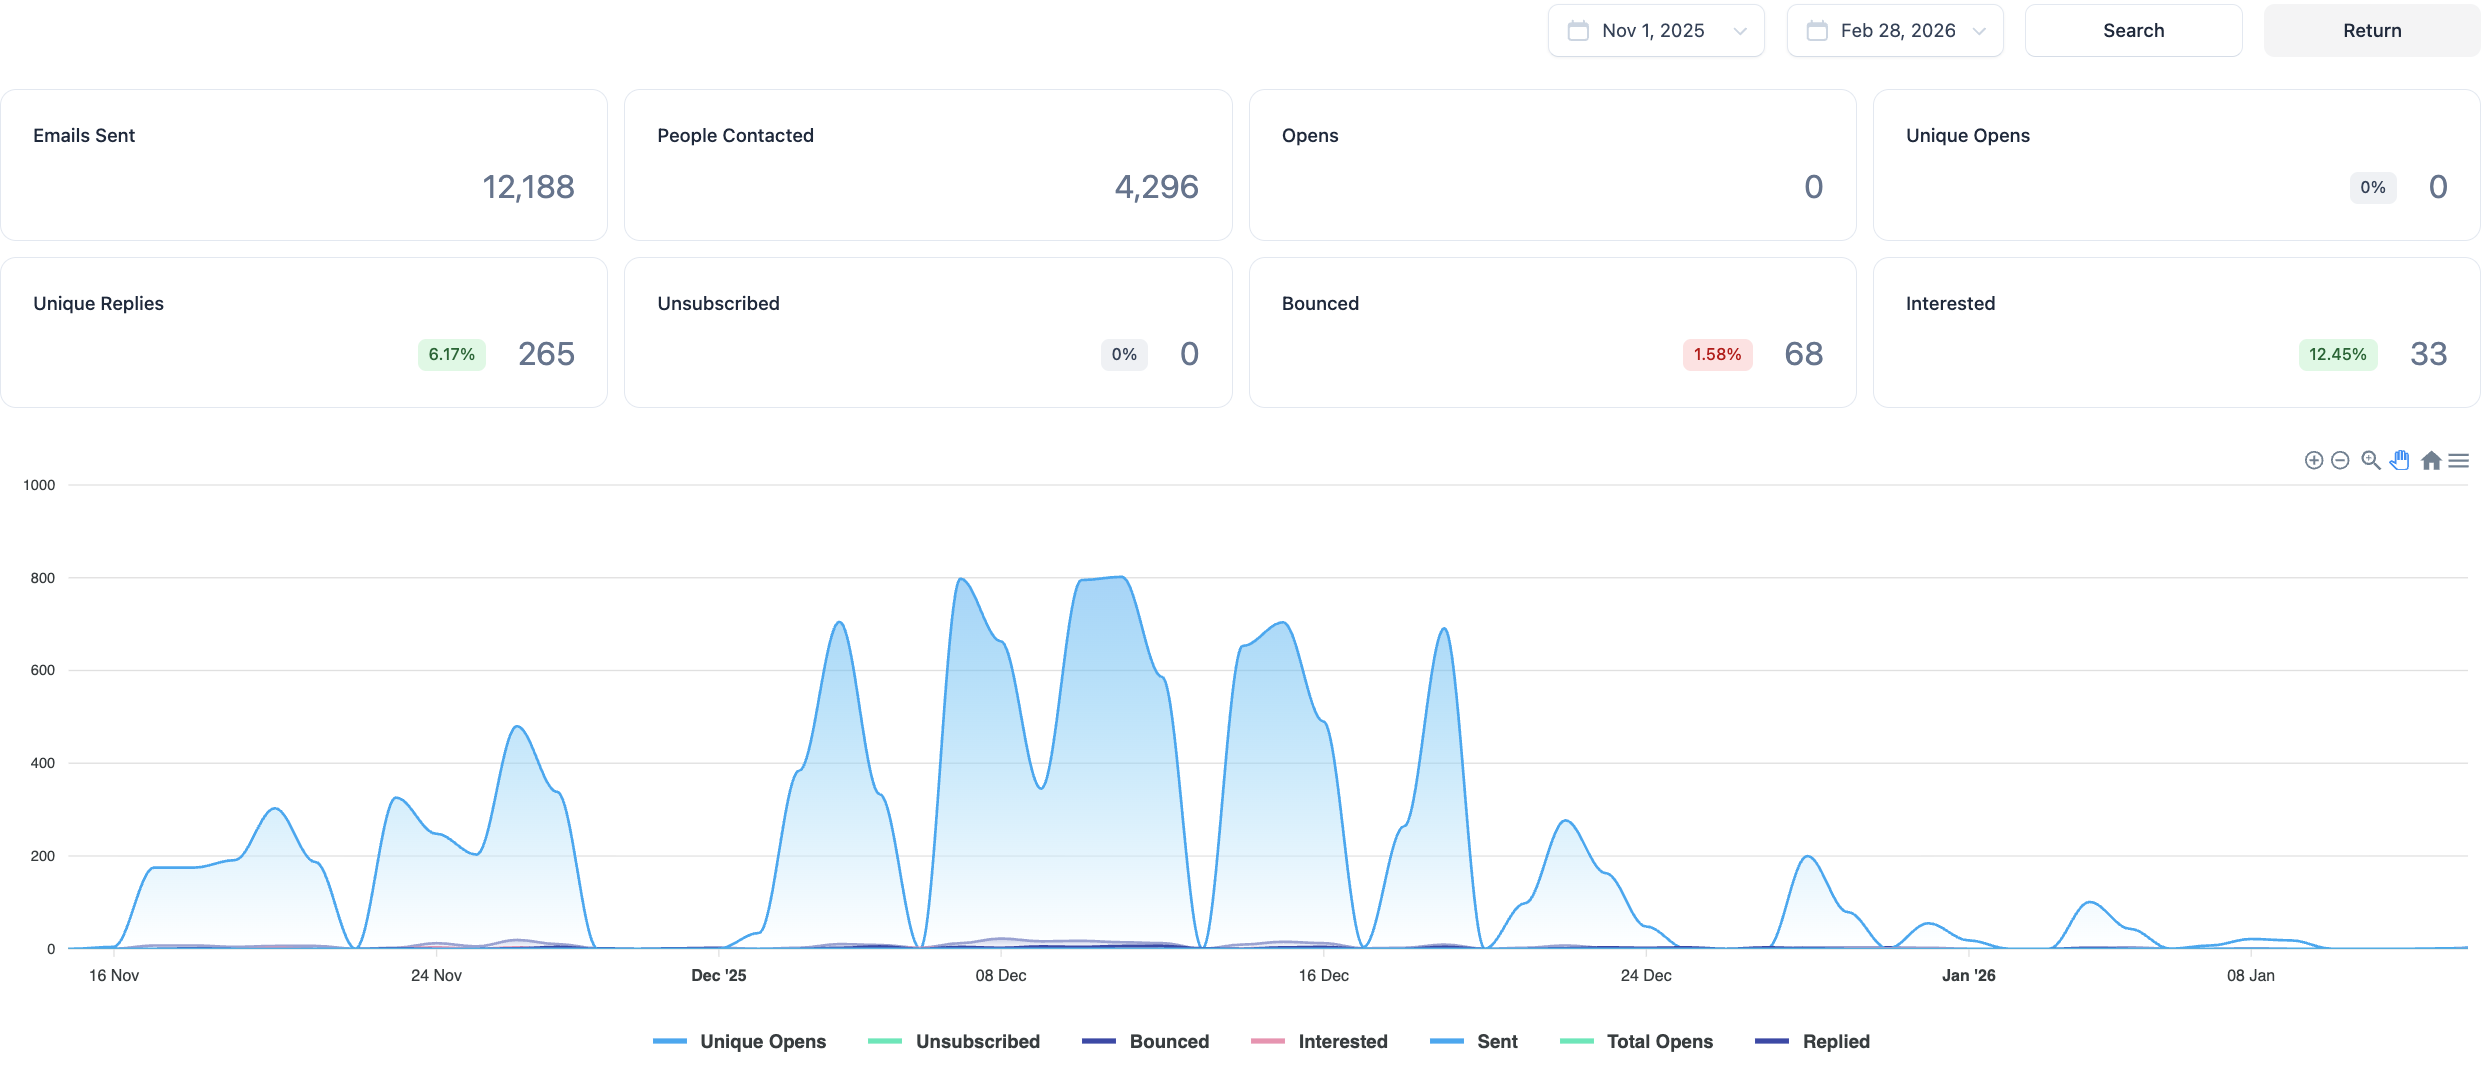Click the 6.17% Unique Replies badge
This screenshot has height=1086, width=2490.
click(452, 354)
